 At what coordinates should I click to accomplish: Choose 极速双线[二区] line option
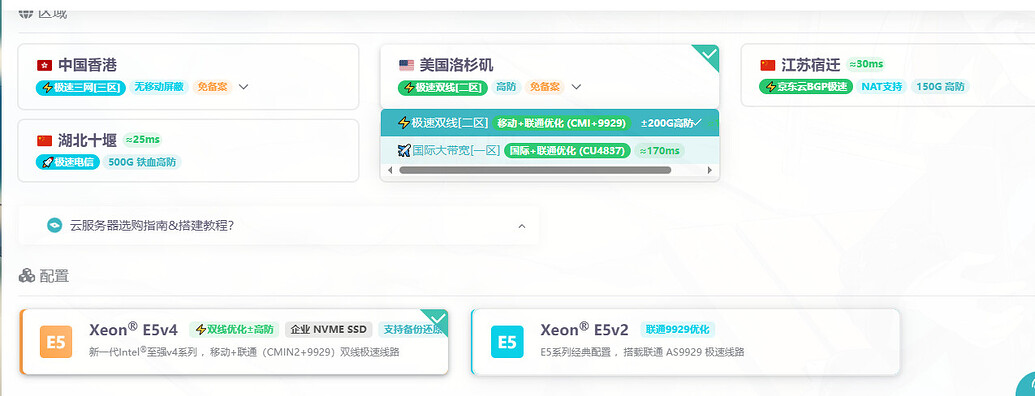(x=549, y=123)
